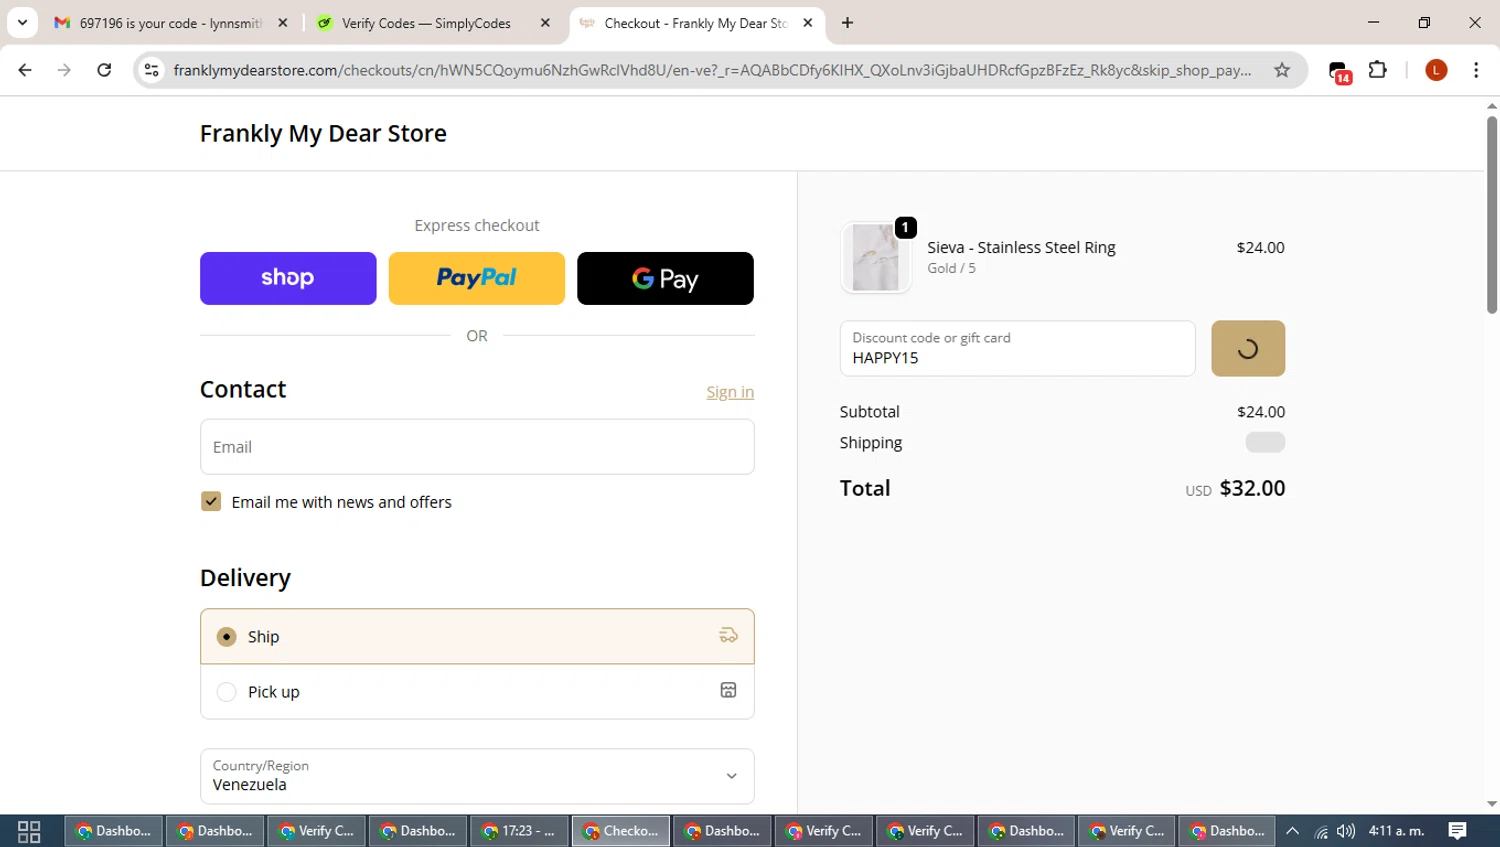The width and height of the screenshot is (1500, 847).
Task: Click the Sign in link
Action: tap(730, 392)
